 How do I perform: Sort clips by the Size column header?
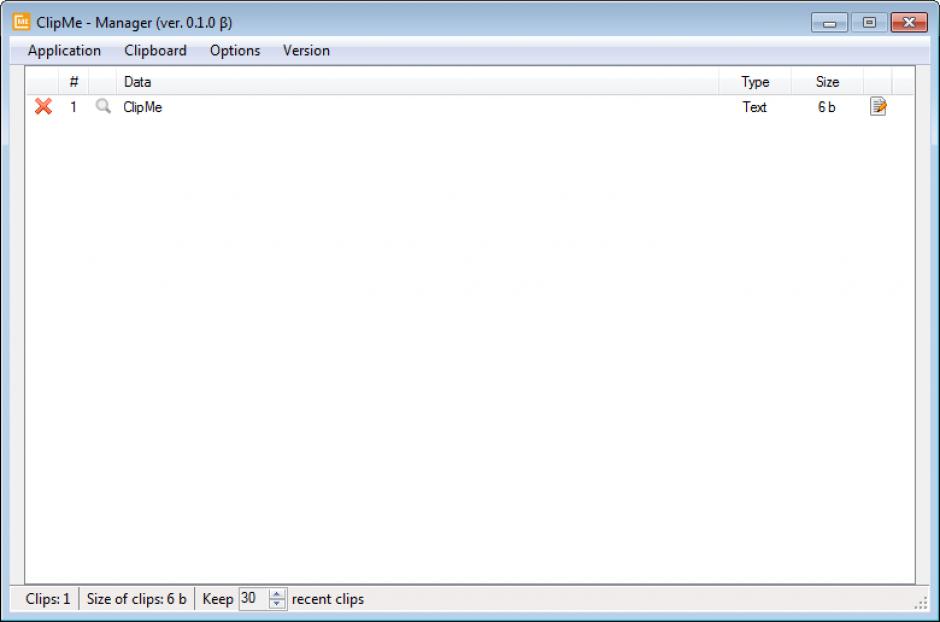click(x=827, y=82)
